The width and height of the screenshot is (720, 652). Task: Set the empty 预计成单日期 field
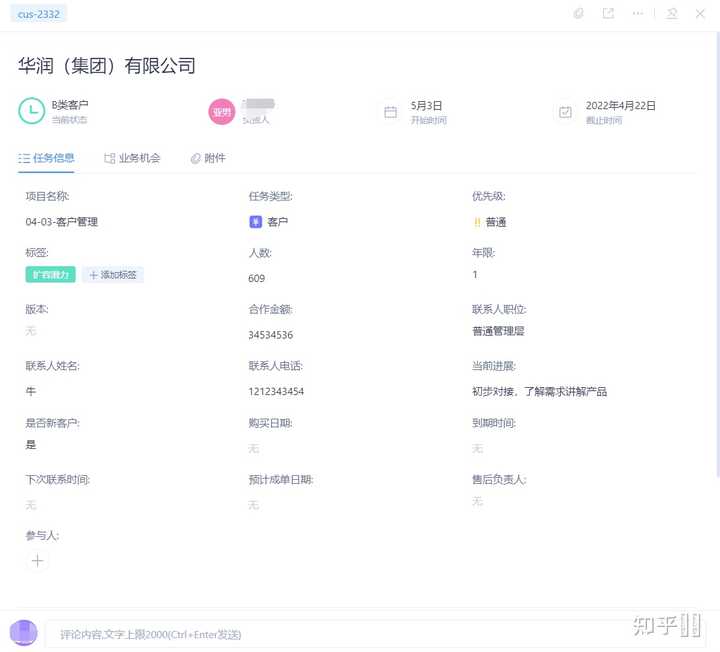(x=254, y=505)
